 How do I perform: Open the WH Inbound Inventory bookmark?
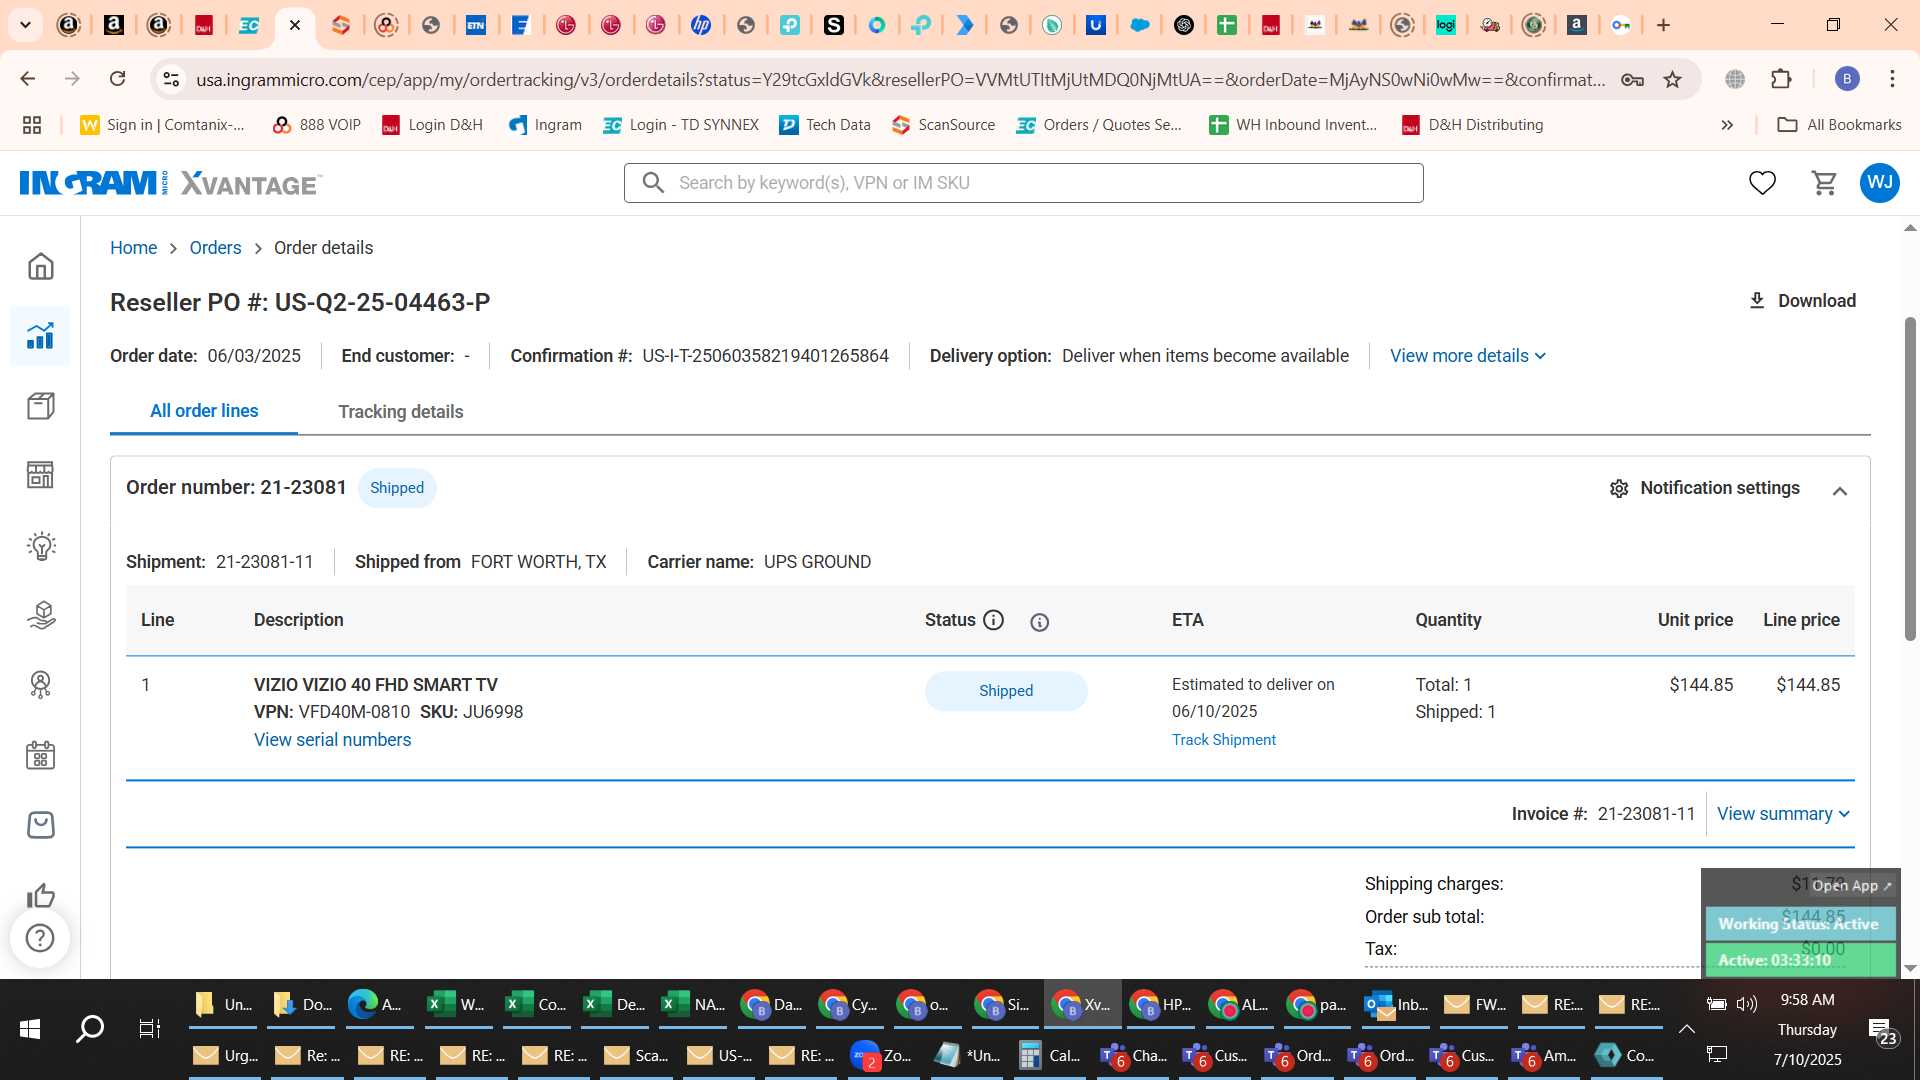(1292, 125)
